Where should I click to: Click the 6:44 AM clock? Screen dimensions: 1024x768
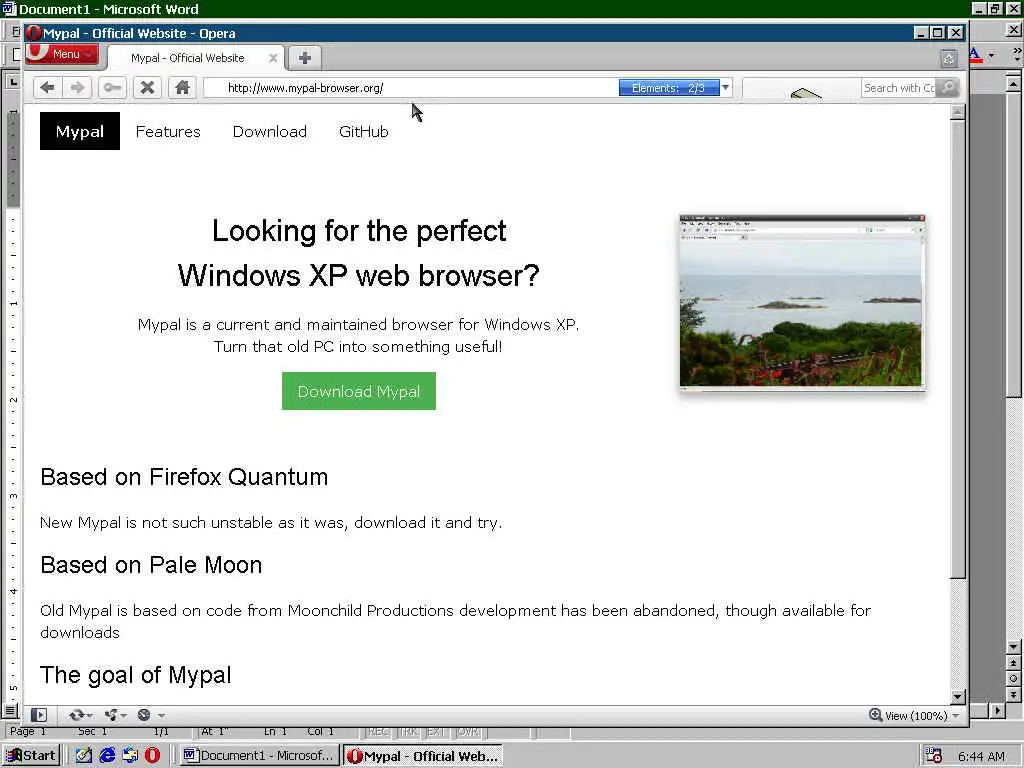(x=981, y=756)
